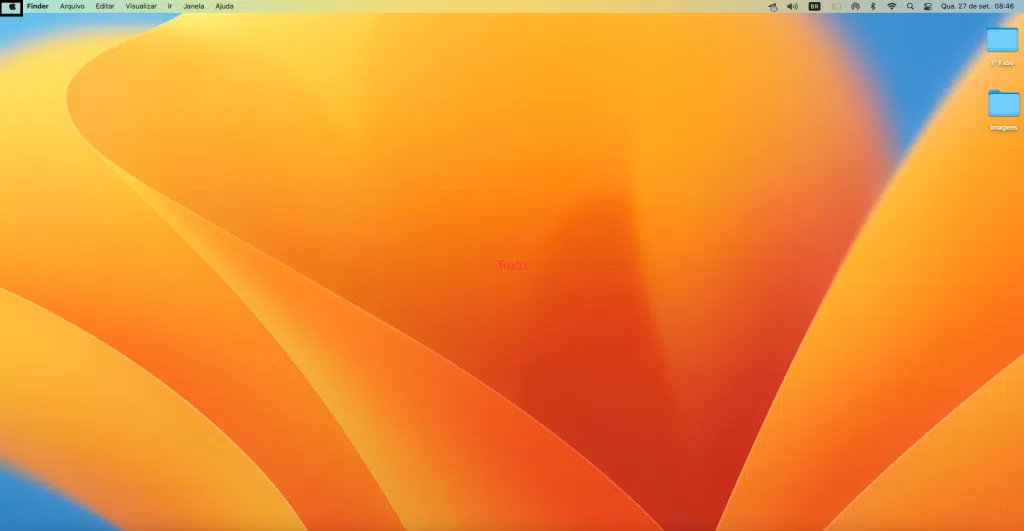Open the Visualizar menu
Screen dimensions: 1024x531
point(141,7)
